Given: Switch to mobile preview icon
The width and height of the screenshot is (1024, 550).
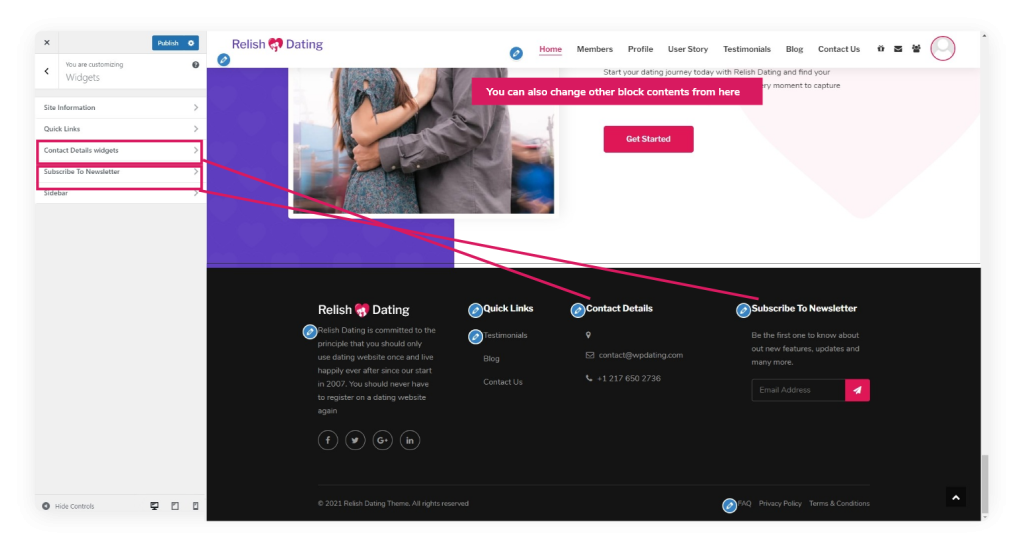Looking at the screenshot, I should click(x=195, y=506).
